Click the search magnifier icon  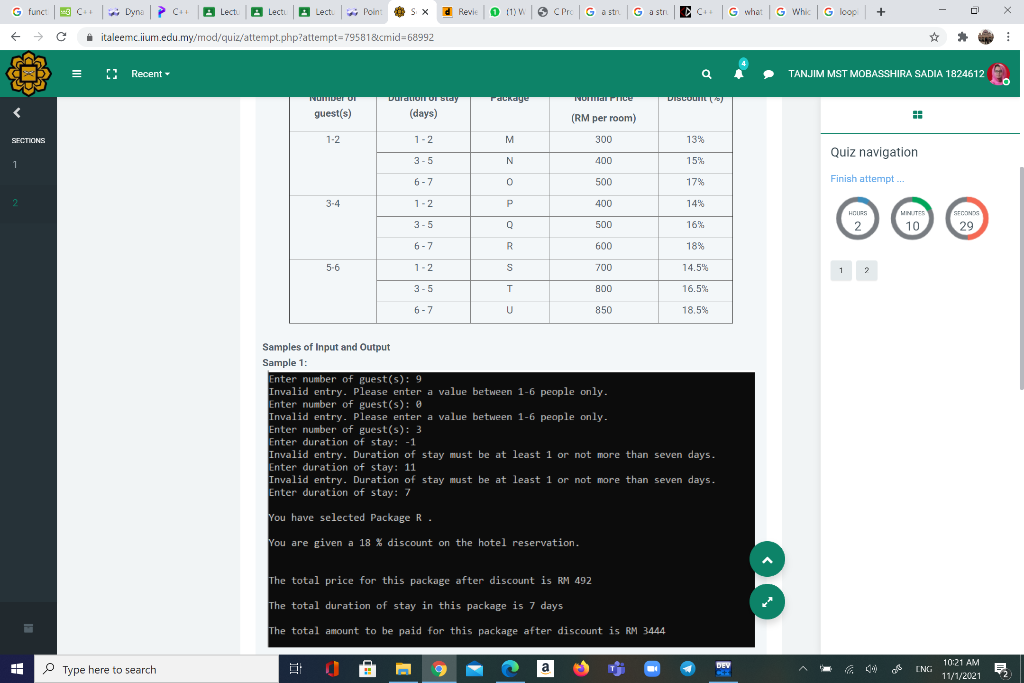click(706, 74)
